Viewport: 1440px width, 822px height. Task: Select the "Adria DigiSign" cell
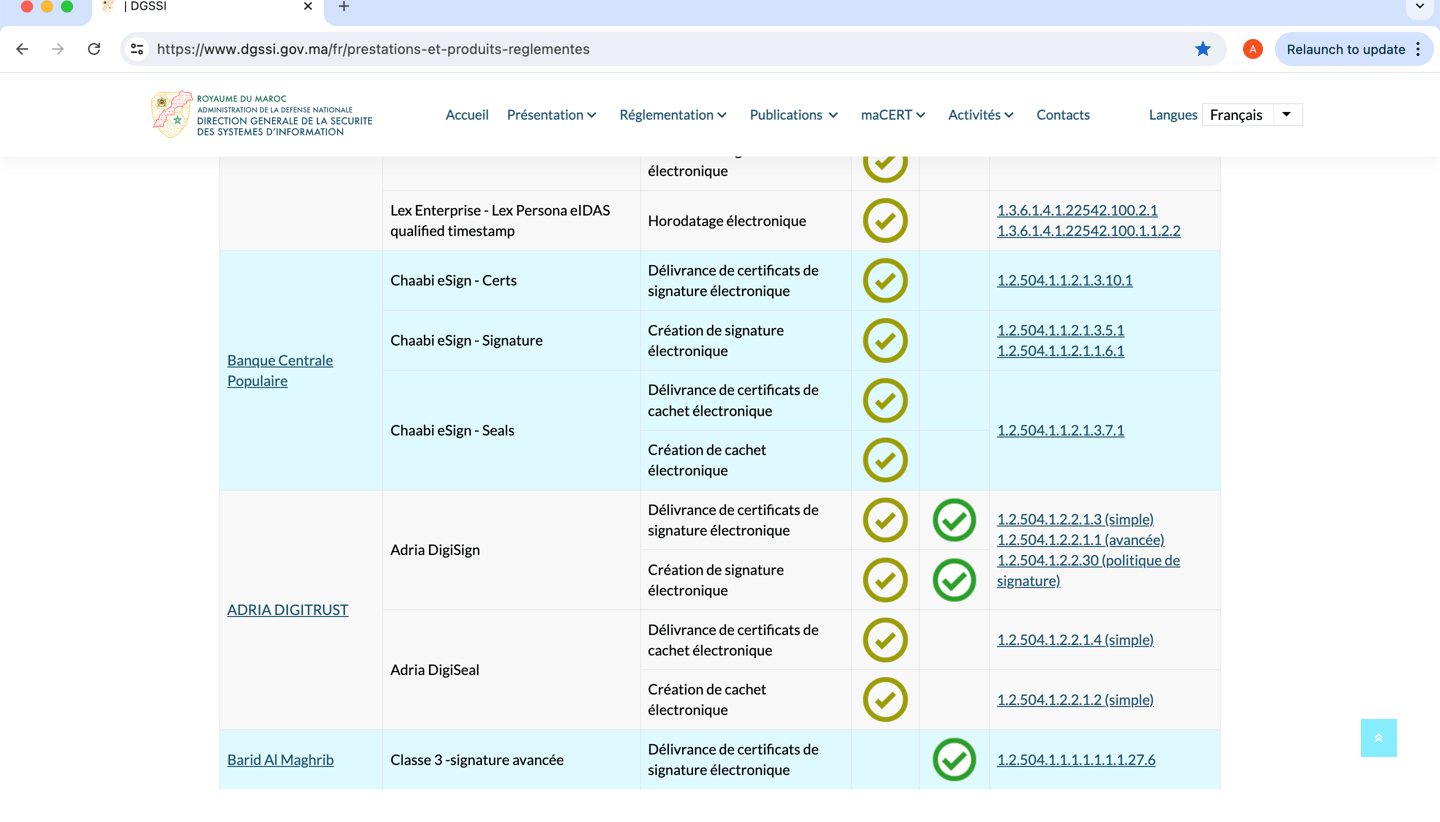click(511, 550)
